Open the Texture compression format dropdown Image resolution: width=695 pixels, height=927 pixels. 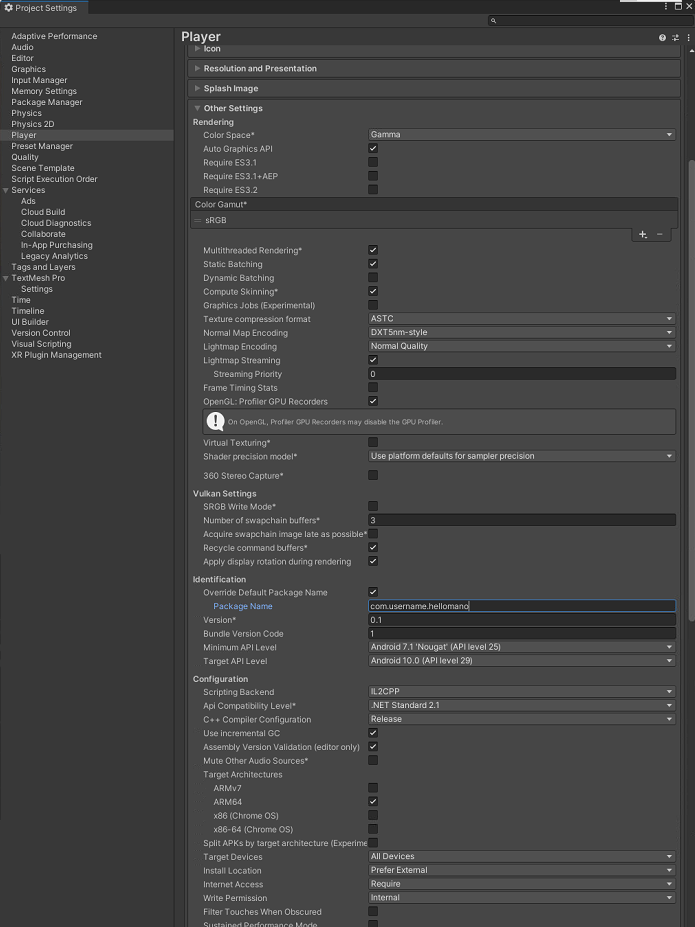point(522,319)
